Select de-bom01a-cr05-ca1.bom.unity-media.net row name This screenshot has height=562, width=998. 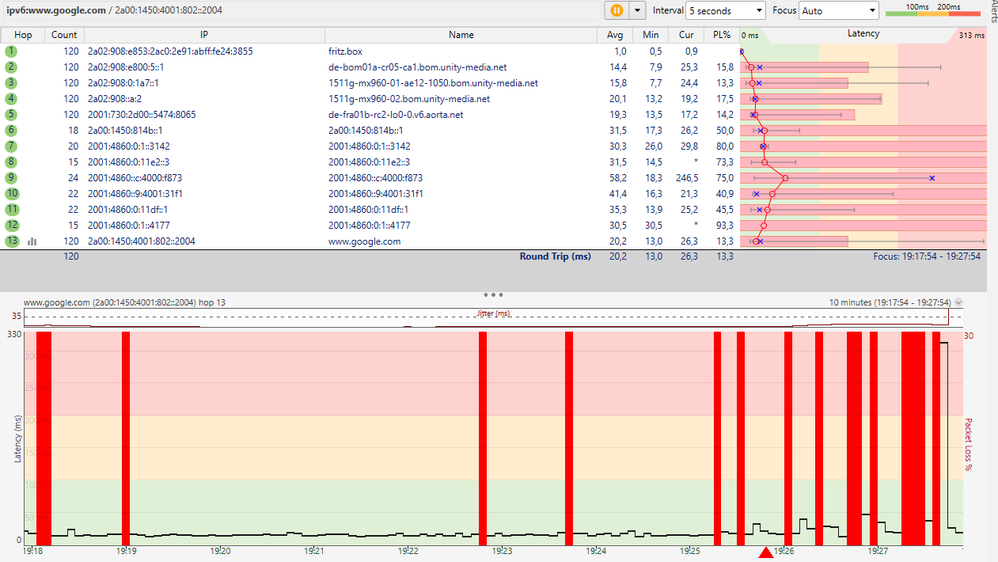pyautogui.click(x=418, y=67)
